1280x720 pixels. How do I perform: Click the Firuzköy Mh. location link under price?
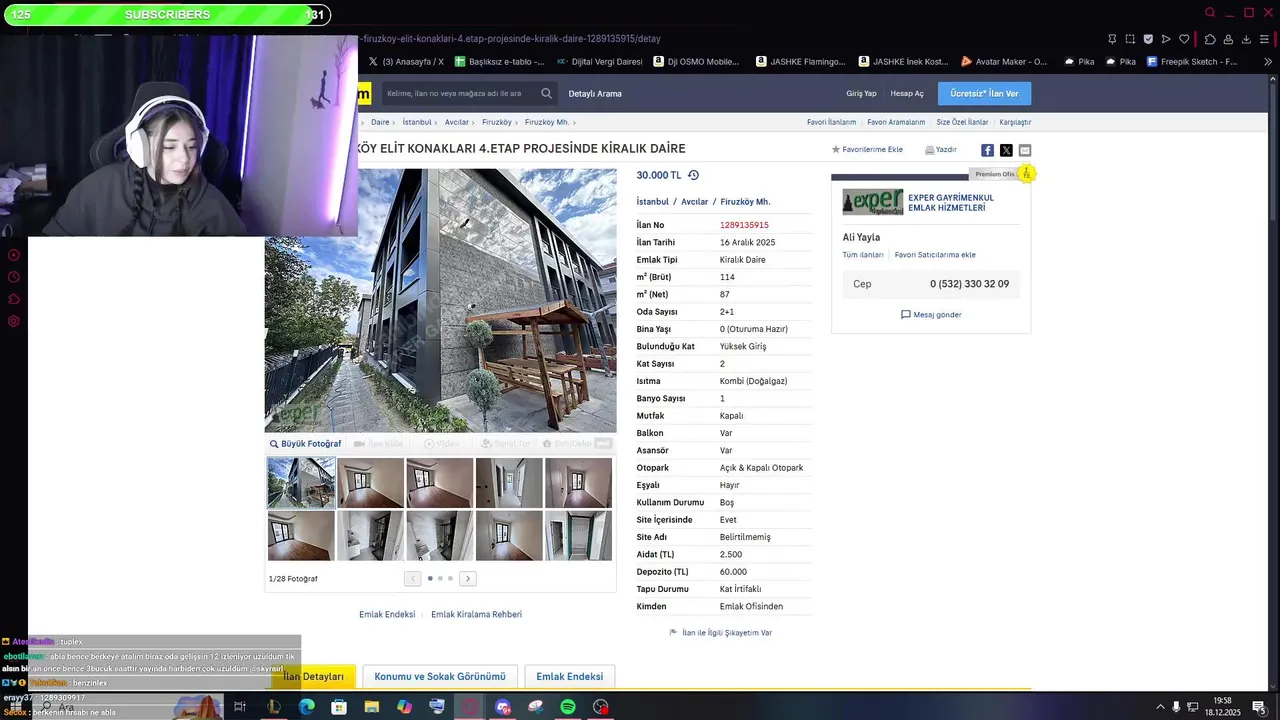[x=745, y=202]
